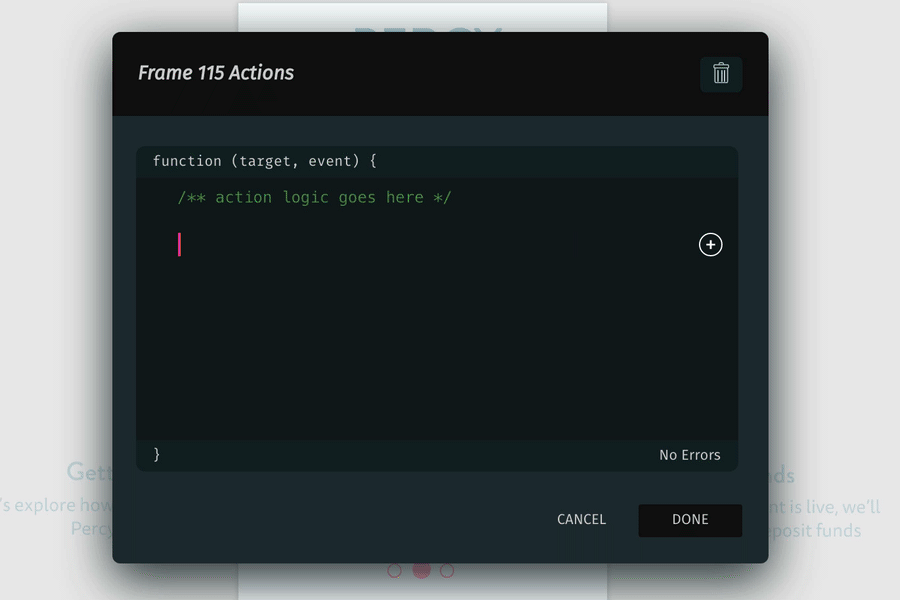Select the right pagination dot behind dialog
This screenshot has width=900, height=600.
(x=447, y=571)
